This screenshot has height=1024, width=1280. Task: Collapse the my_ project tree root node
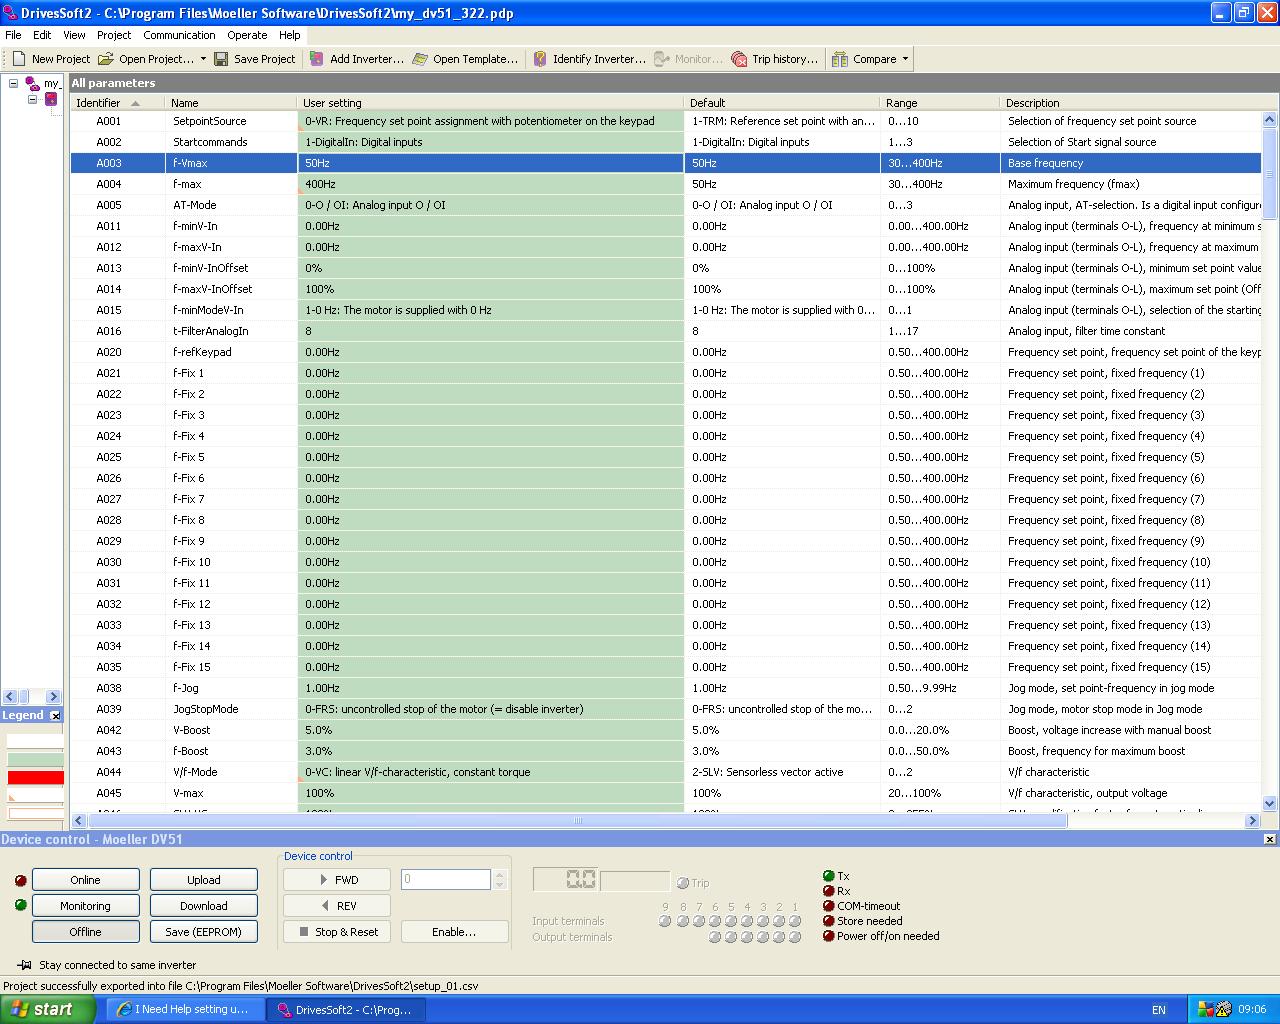[x=14, y=84]
